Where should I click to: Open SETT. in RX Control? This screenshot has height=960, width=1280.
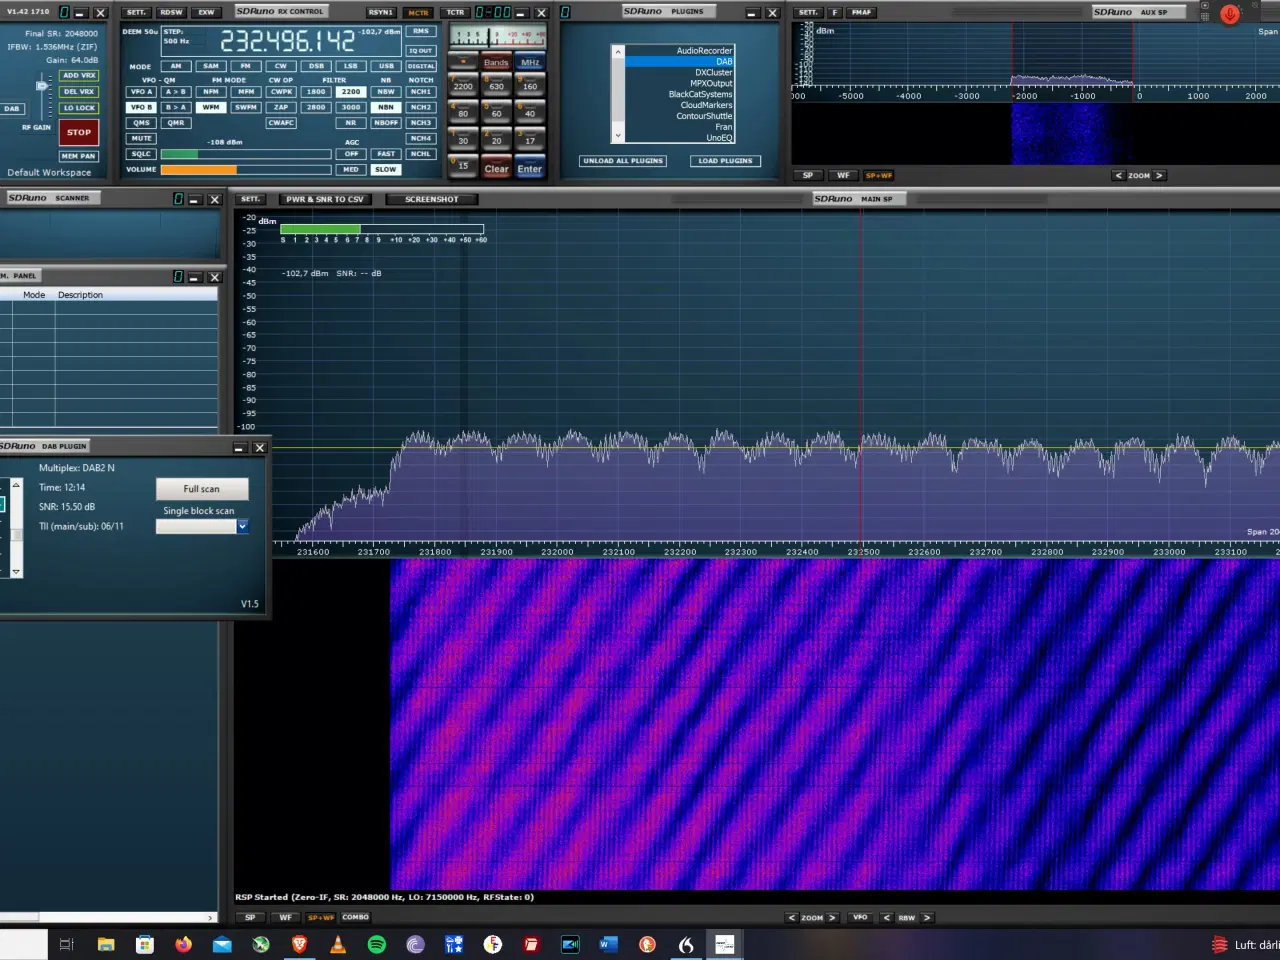click(136, 12)
